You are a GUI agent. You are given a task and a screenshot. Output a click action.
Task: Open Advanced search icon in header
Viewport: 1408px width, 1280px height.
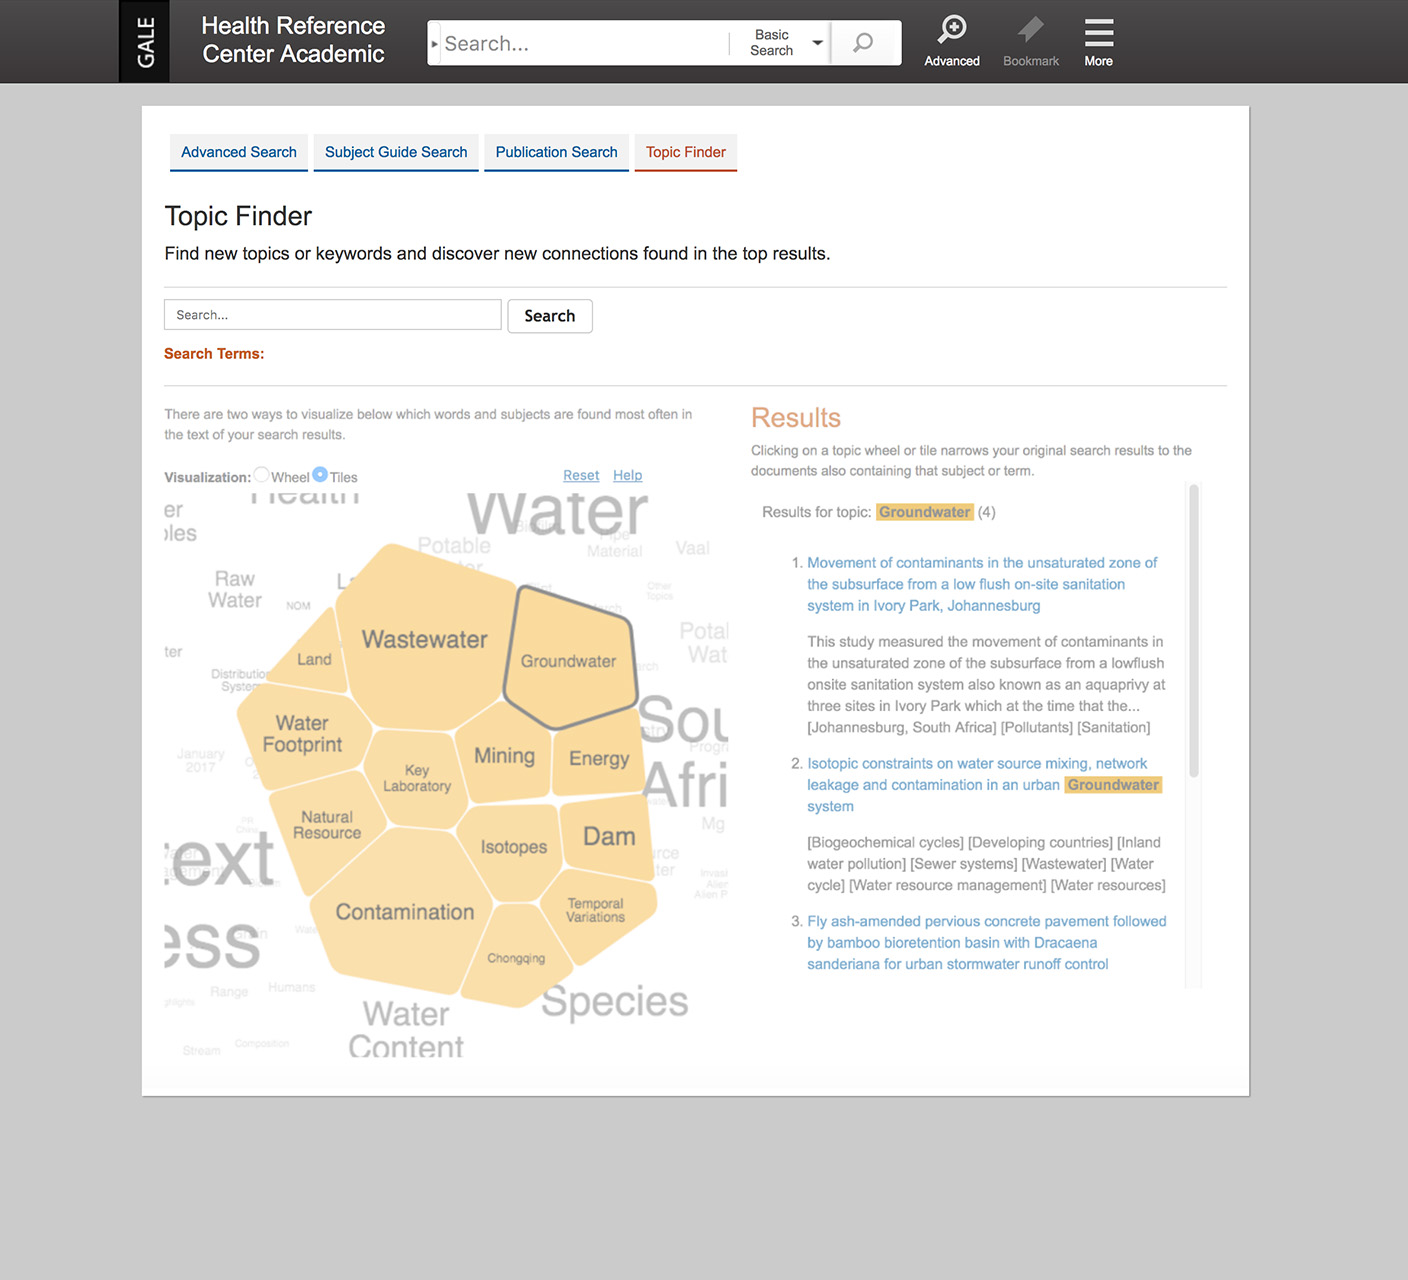coord(952,41)
